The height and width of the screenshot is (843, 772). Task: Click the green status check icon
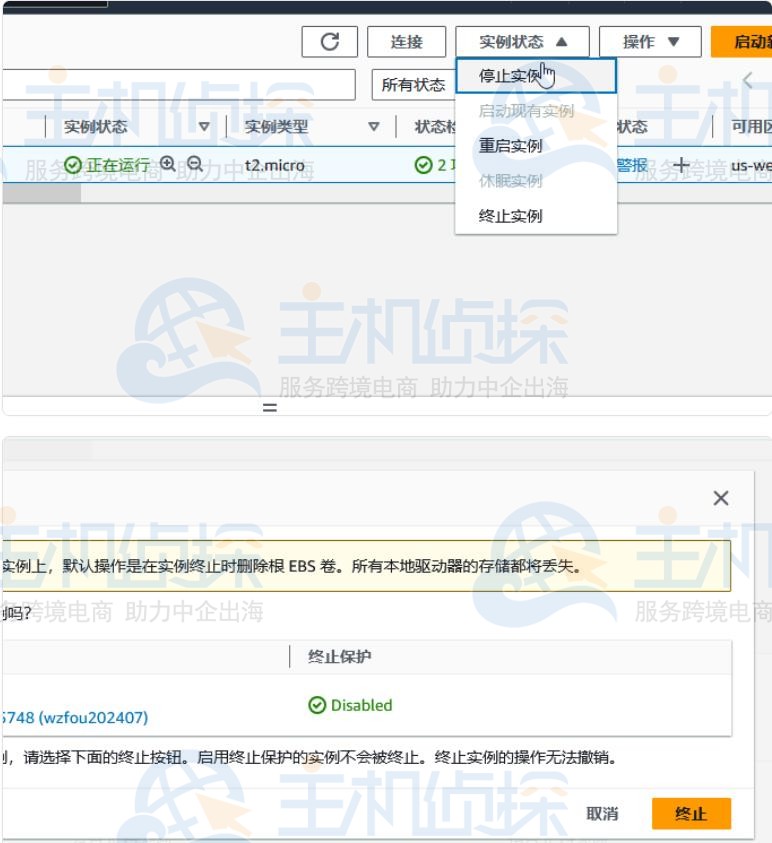[x=424, y=165]
